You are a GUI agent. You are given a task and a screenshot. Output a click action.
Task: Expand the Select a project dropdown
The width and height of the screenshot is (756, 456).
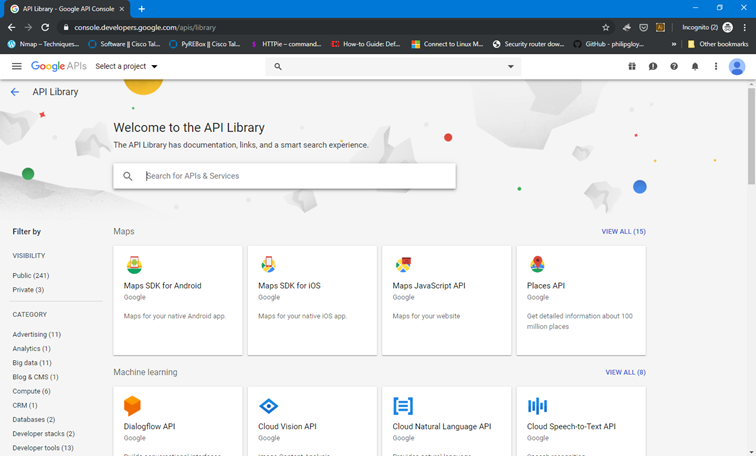[x=126, y=67]
